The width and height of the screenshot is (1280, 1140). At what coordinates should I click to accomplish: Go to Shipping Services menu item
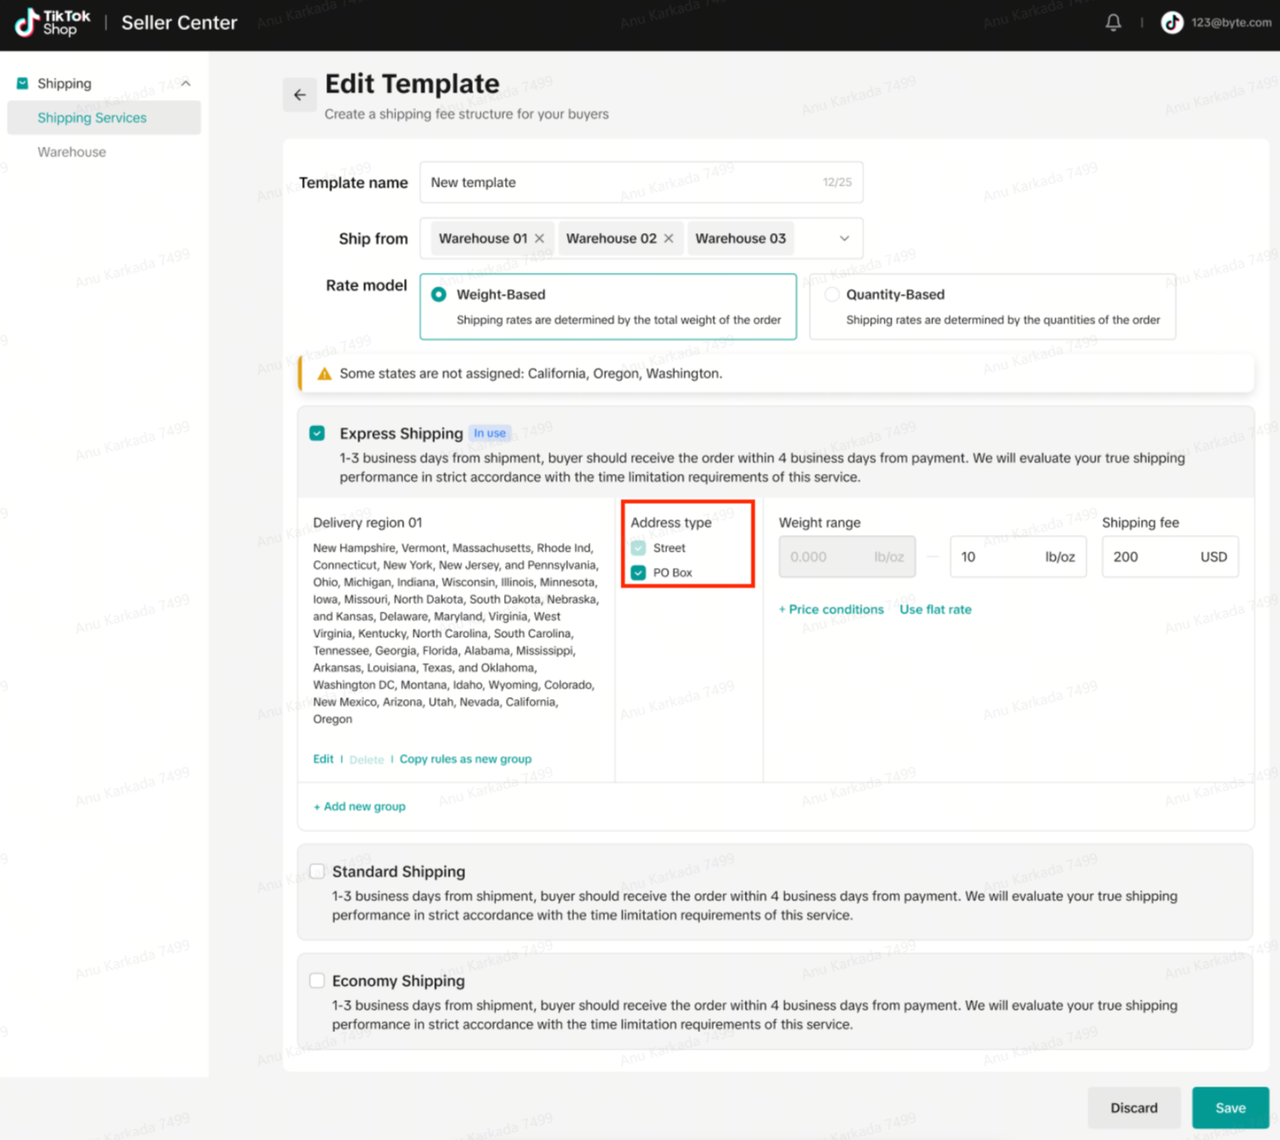click(x=92, y=118)
